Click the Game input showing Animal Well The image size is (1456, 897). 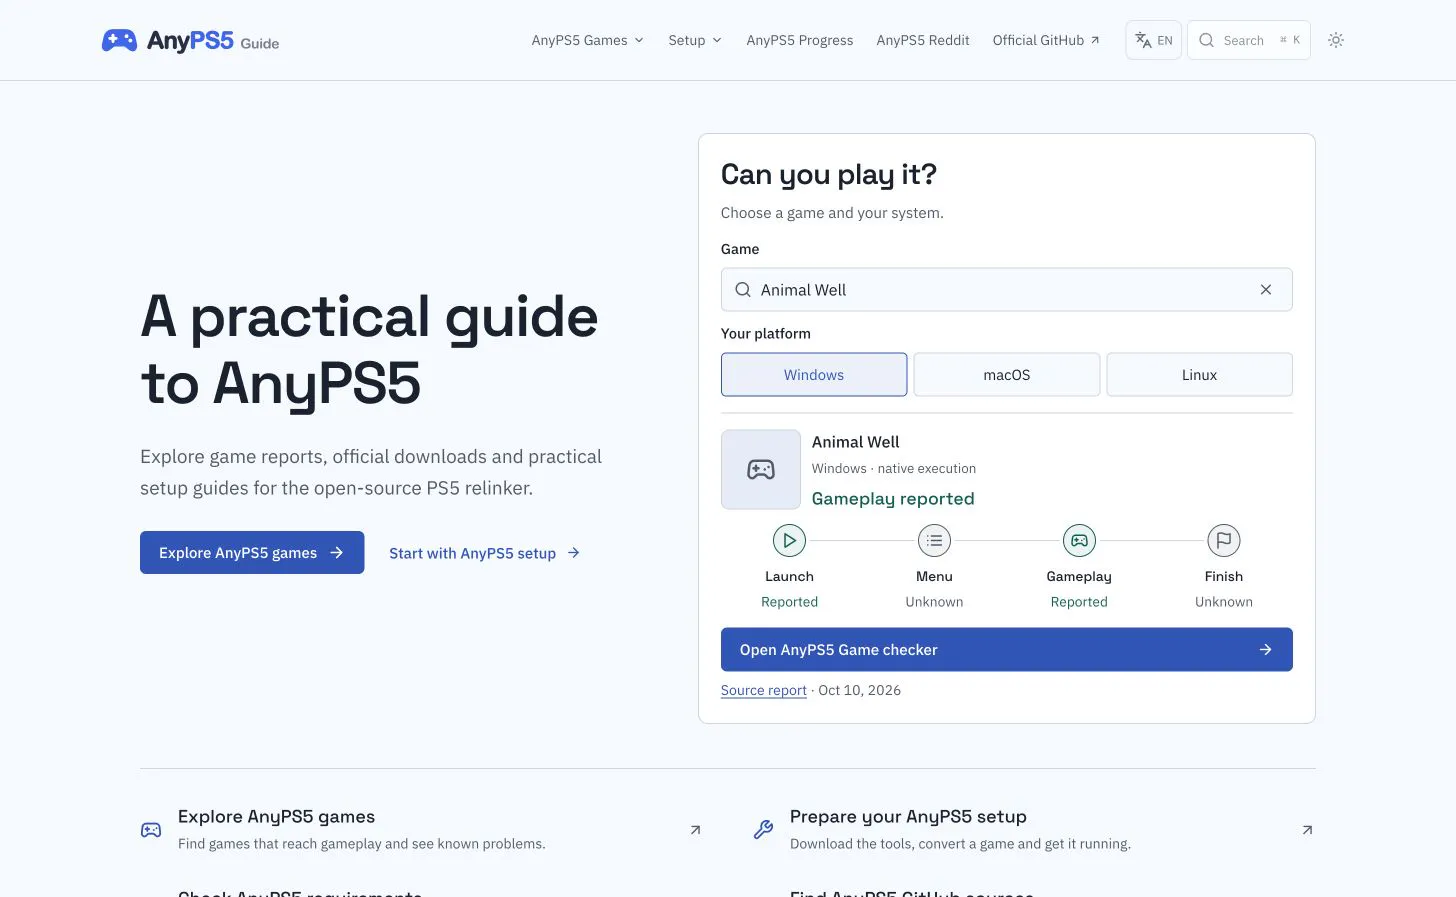(1007, 290)
